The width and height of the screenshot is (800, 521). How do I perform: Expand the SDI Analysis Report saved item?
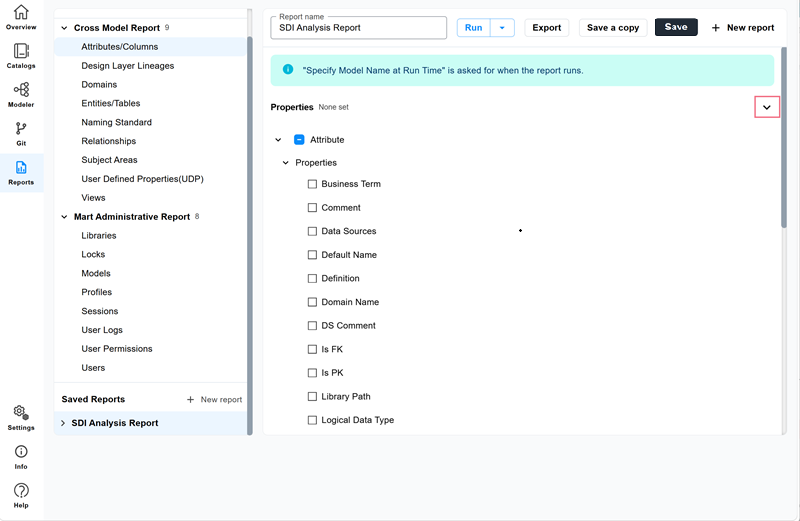tap(63, 423)
